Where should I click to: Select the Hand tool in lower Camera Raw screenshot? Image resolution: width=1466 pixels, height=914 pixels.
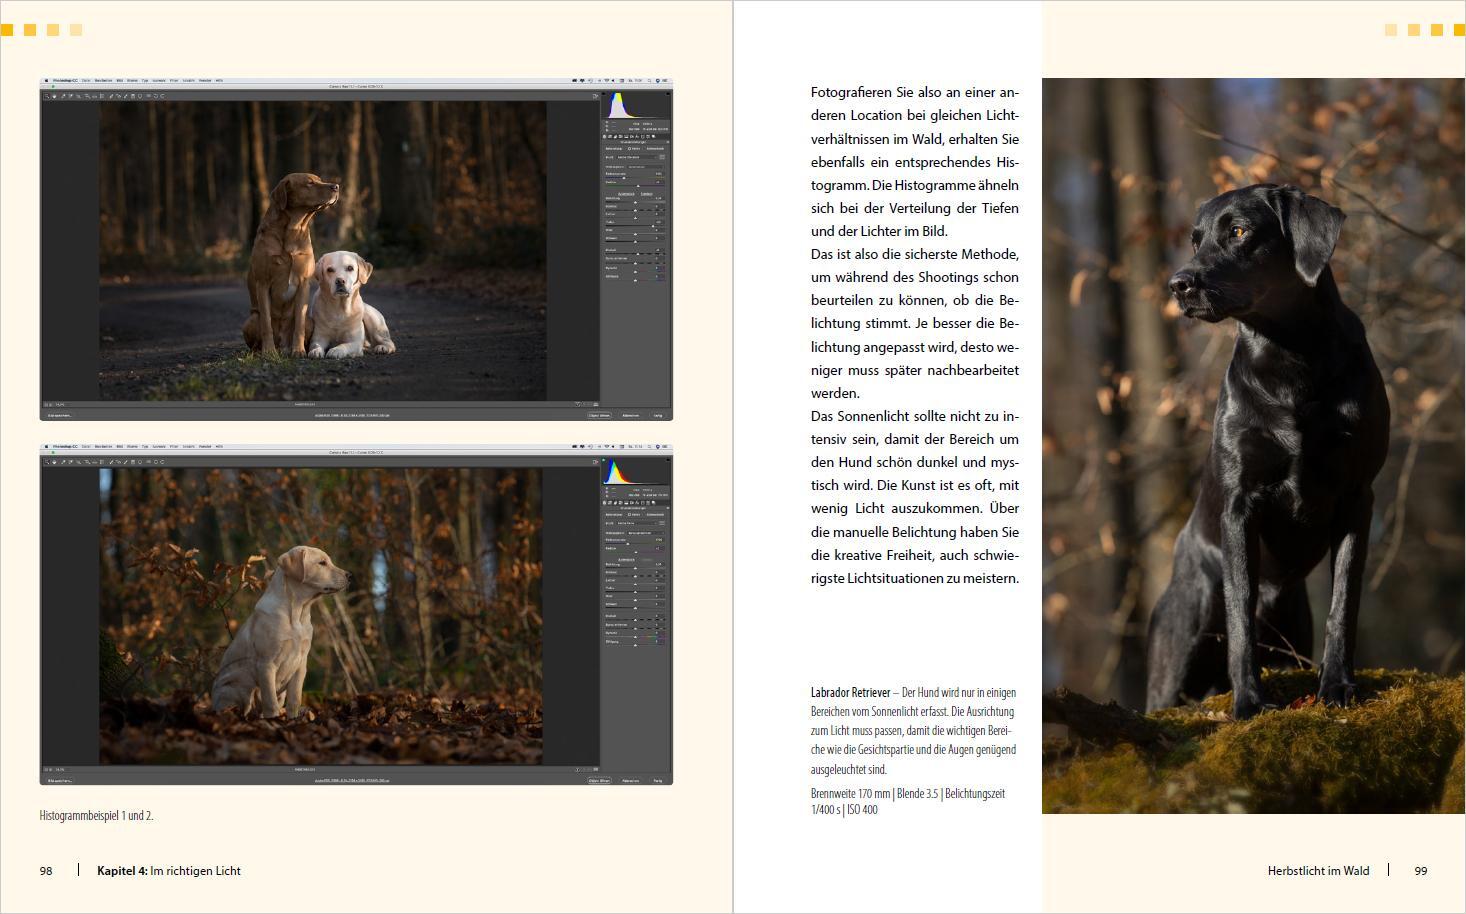point(54,462)
